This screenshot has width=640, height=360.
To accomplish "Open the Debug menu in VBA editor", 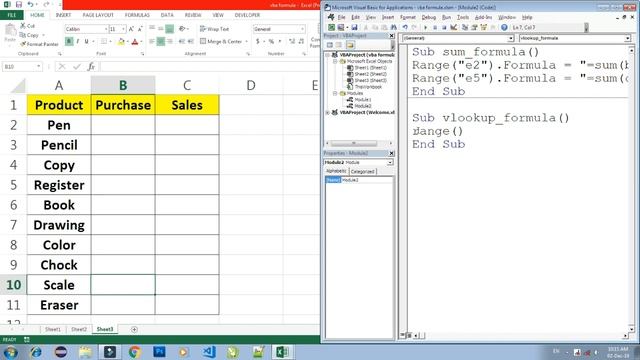I will (429, 18).
